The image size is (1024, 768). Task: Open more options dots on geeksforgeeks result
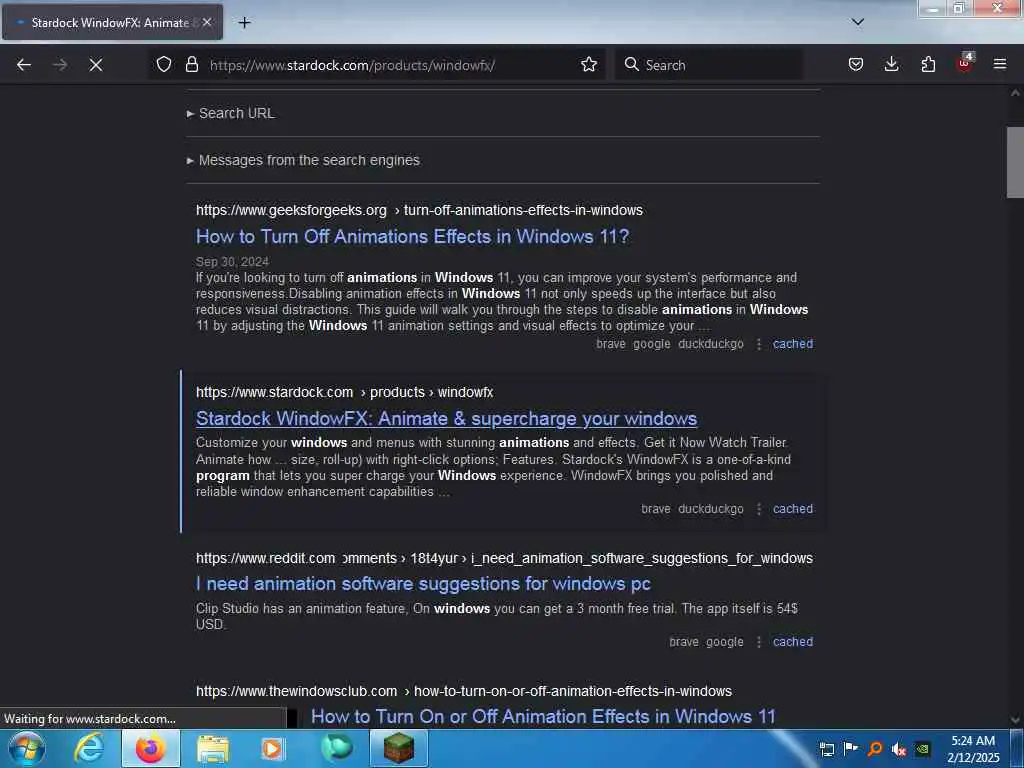759,344
